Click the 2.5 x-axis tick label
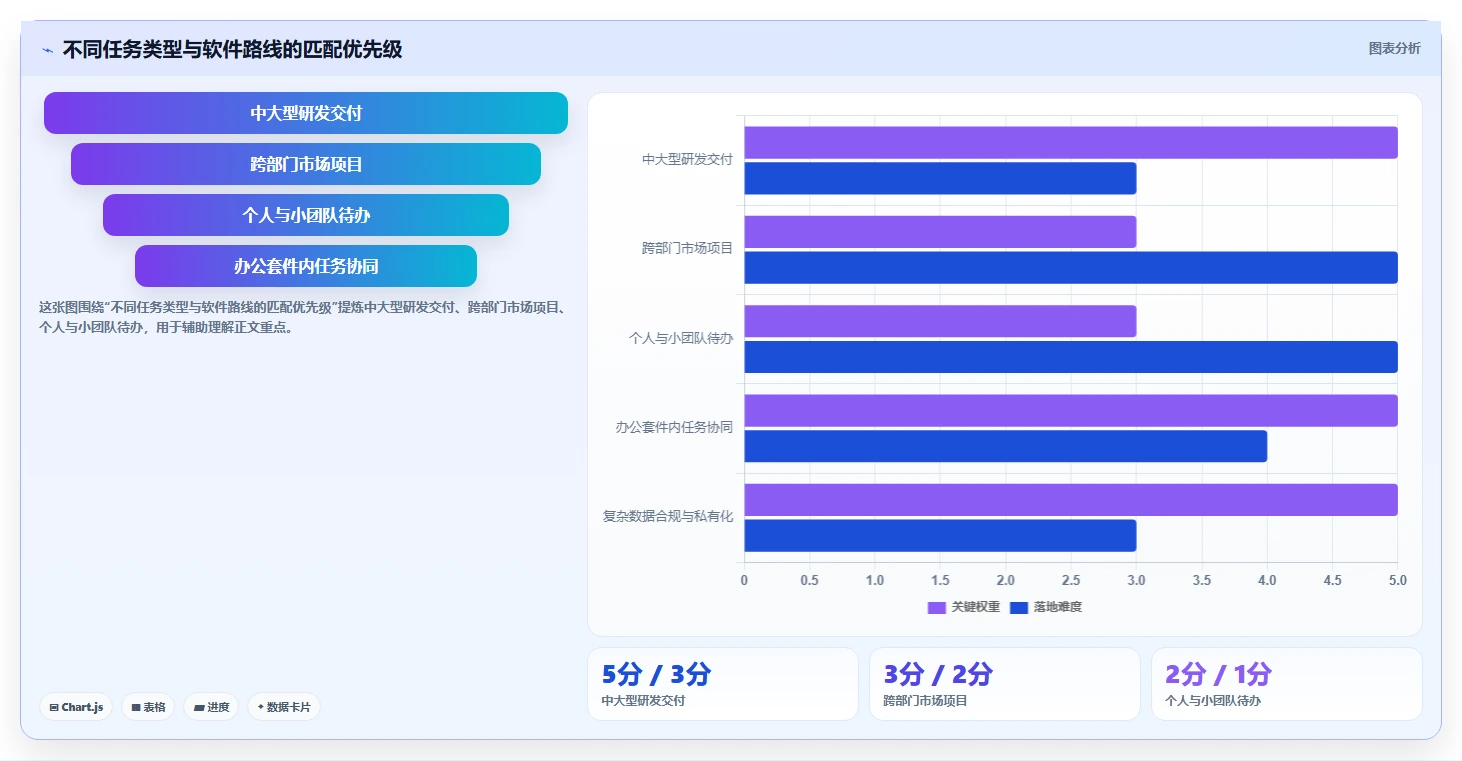The image size is (1462, 761). [x=1071, y=580]
